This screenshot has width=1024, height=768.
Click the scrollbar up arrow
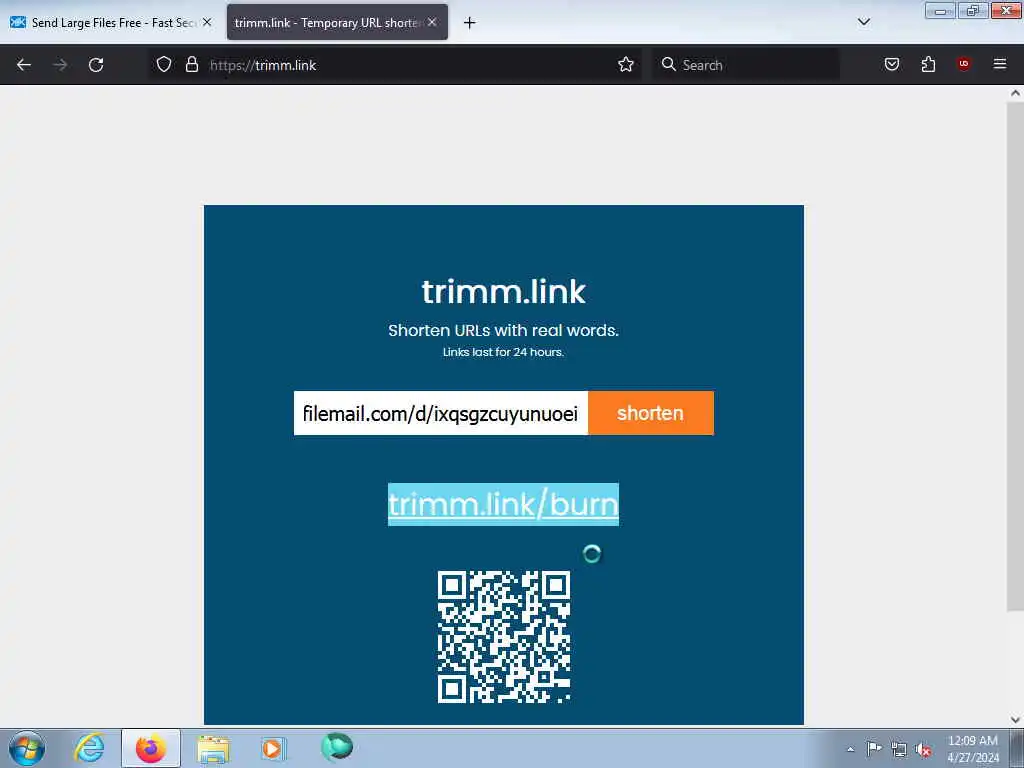(1015, 93)
